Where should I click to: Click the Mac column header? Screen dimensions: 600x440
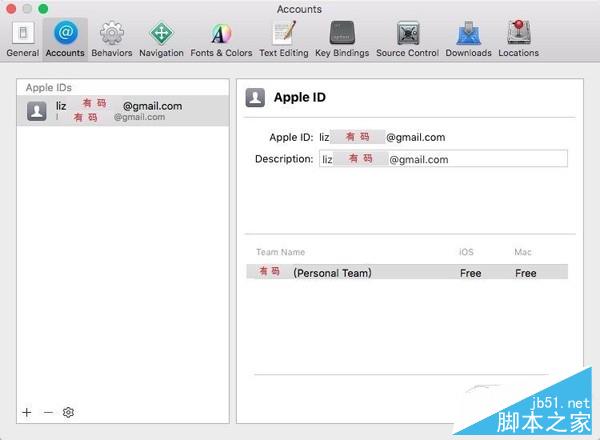click(523, 252)
